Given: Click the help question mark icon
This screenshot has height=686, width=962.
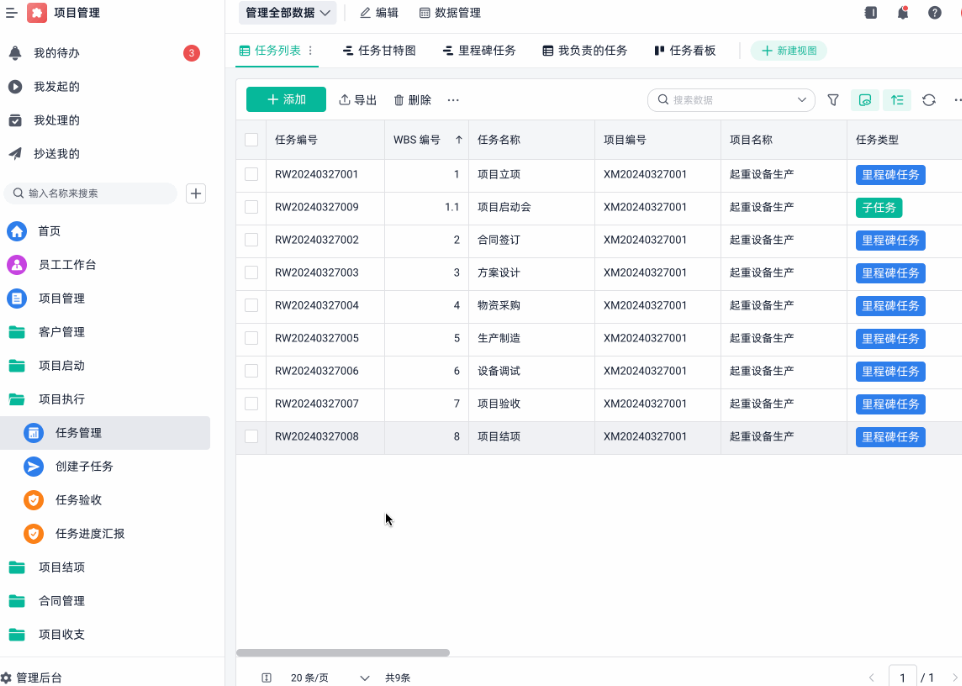Looking at the screenshot, I should [x=935, y=13].
